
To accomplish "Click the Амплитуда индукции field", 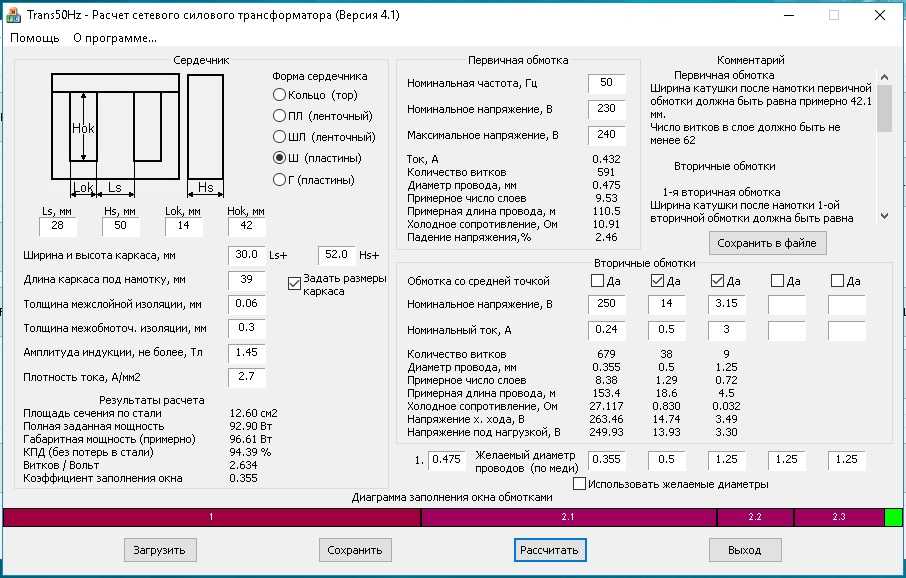I will [246, 353].
